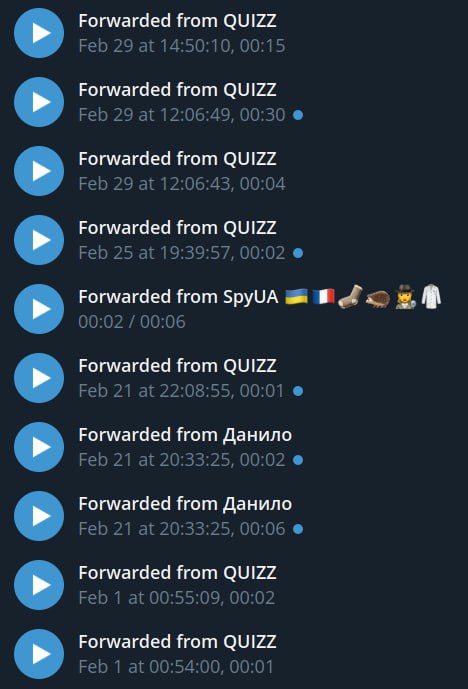
Task: Click the unread dot on the Feb 25 message
Action: 298,253
